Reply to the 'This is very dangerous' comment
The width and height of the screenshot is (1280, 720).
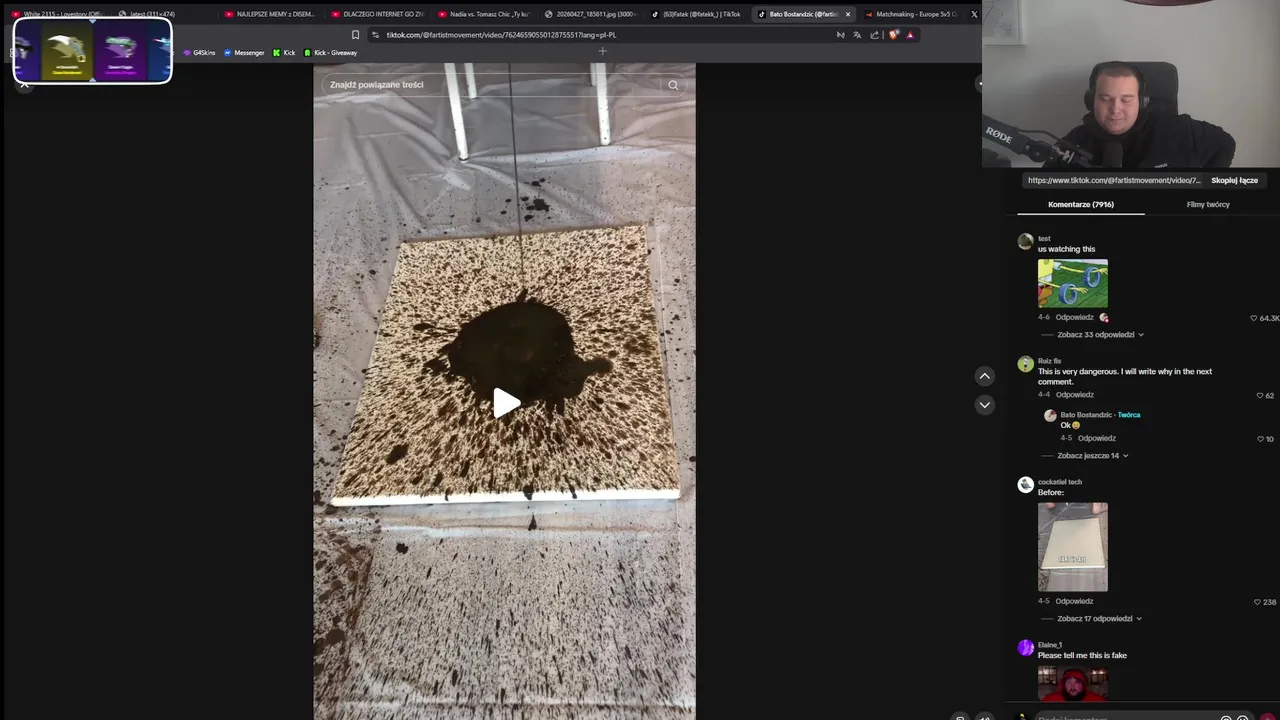(1074, 394)
